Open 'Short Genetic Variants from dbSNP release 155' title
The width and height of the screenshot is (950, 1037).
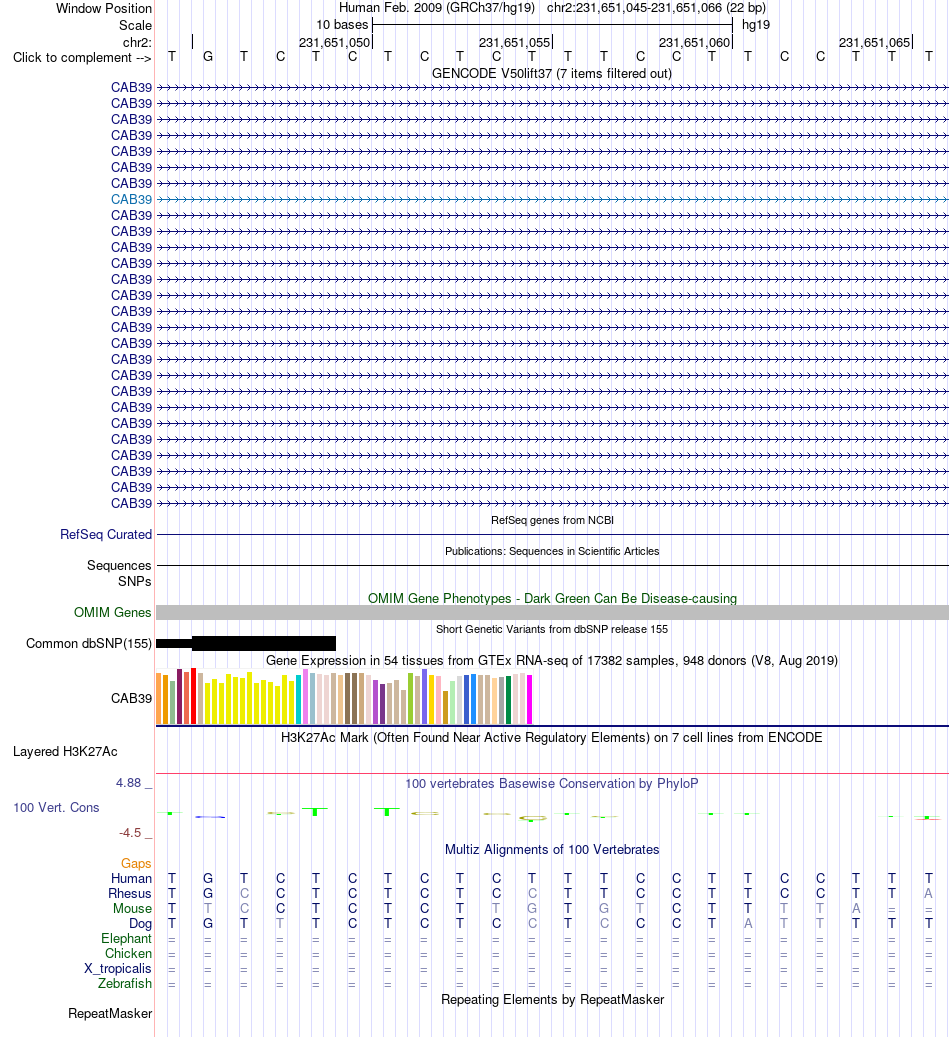[552, 630]
